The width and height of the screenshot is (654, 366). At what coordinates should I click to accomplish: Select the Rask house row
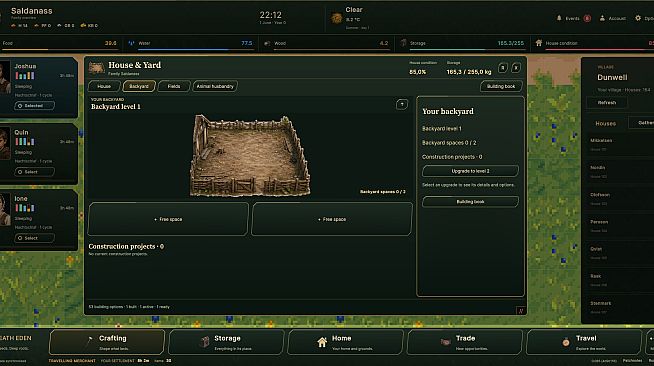click(619, 279)
